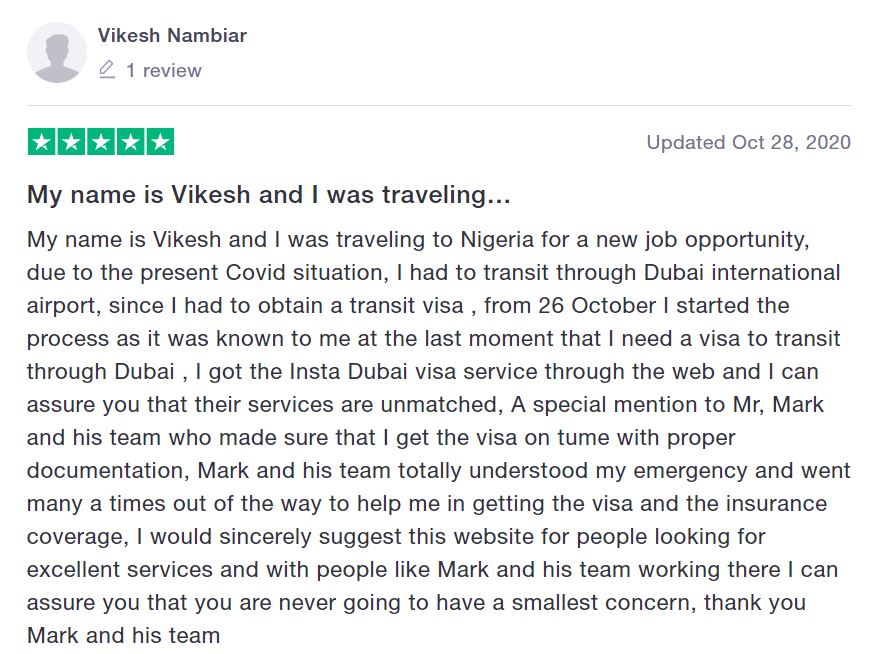This screenshot has height=654, width=879.
Task: Click 'Dubai international' in the review body
Action: tap(742, 272)
